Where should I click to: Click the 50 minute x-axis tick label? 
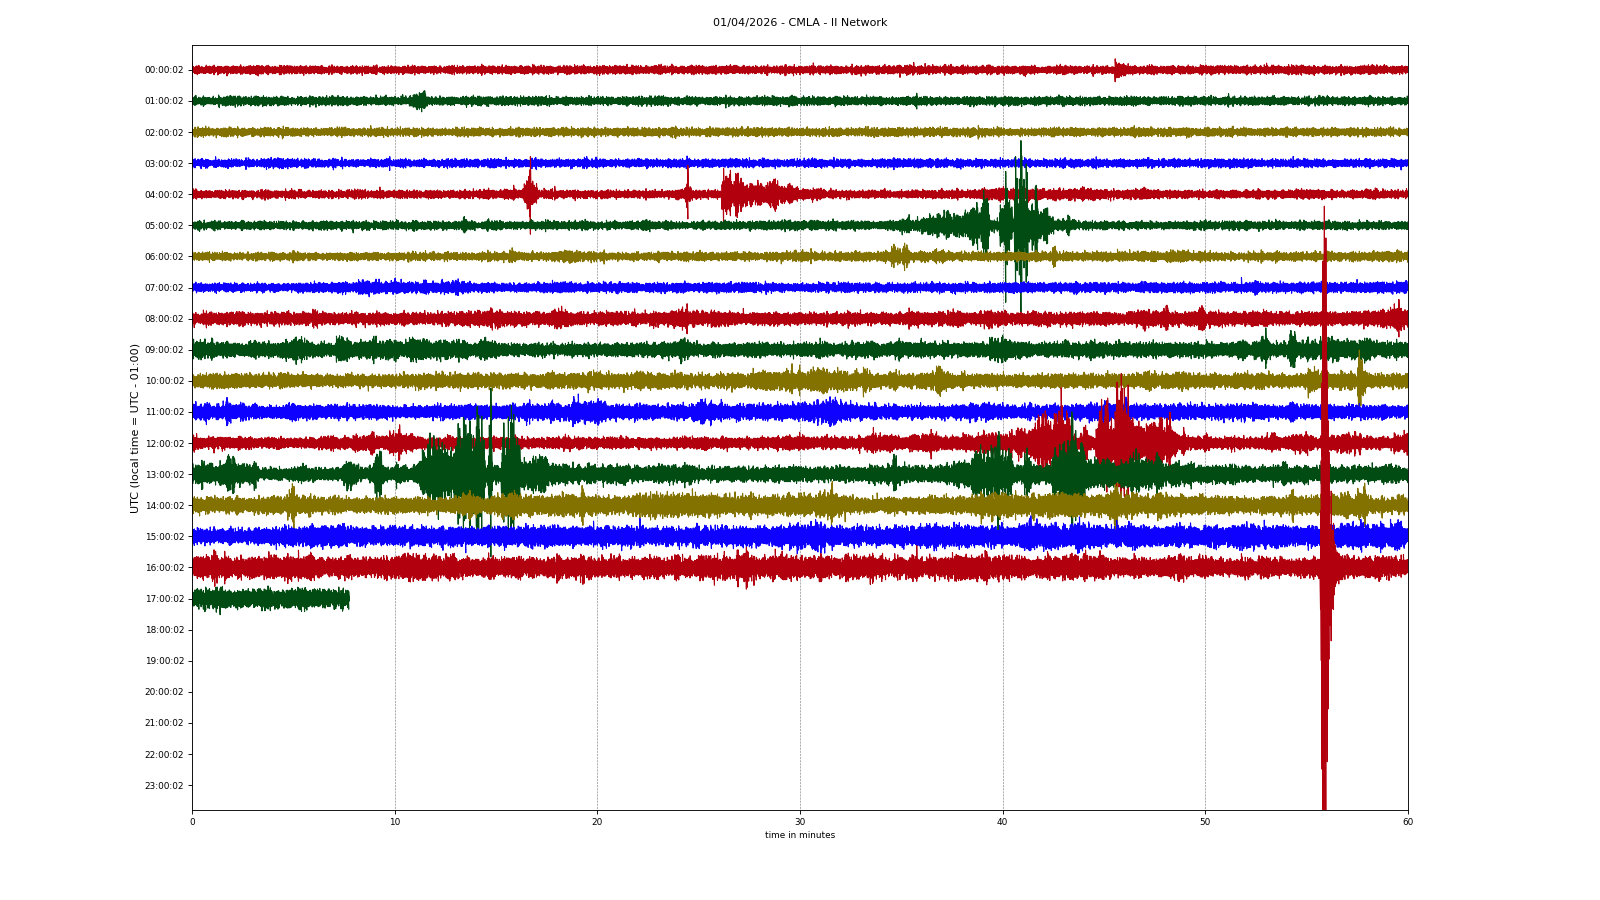coord(1205,822)
